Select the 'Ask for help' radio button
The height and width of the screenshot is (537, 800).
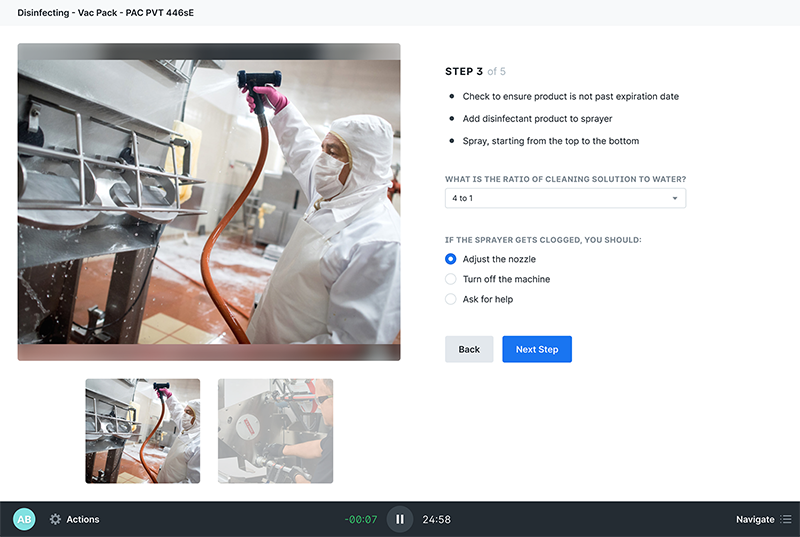tap(451, 299)
